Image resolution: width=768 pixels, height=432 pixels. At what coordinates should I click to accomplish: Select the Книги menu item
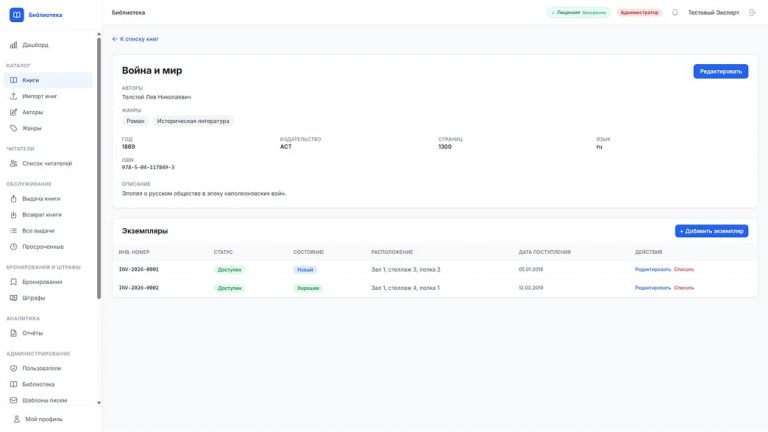pos(48,80)
